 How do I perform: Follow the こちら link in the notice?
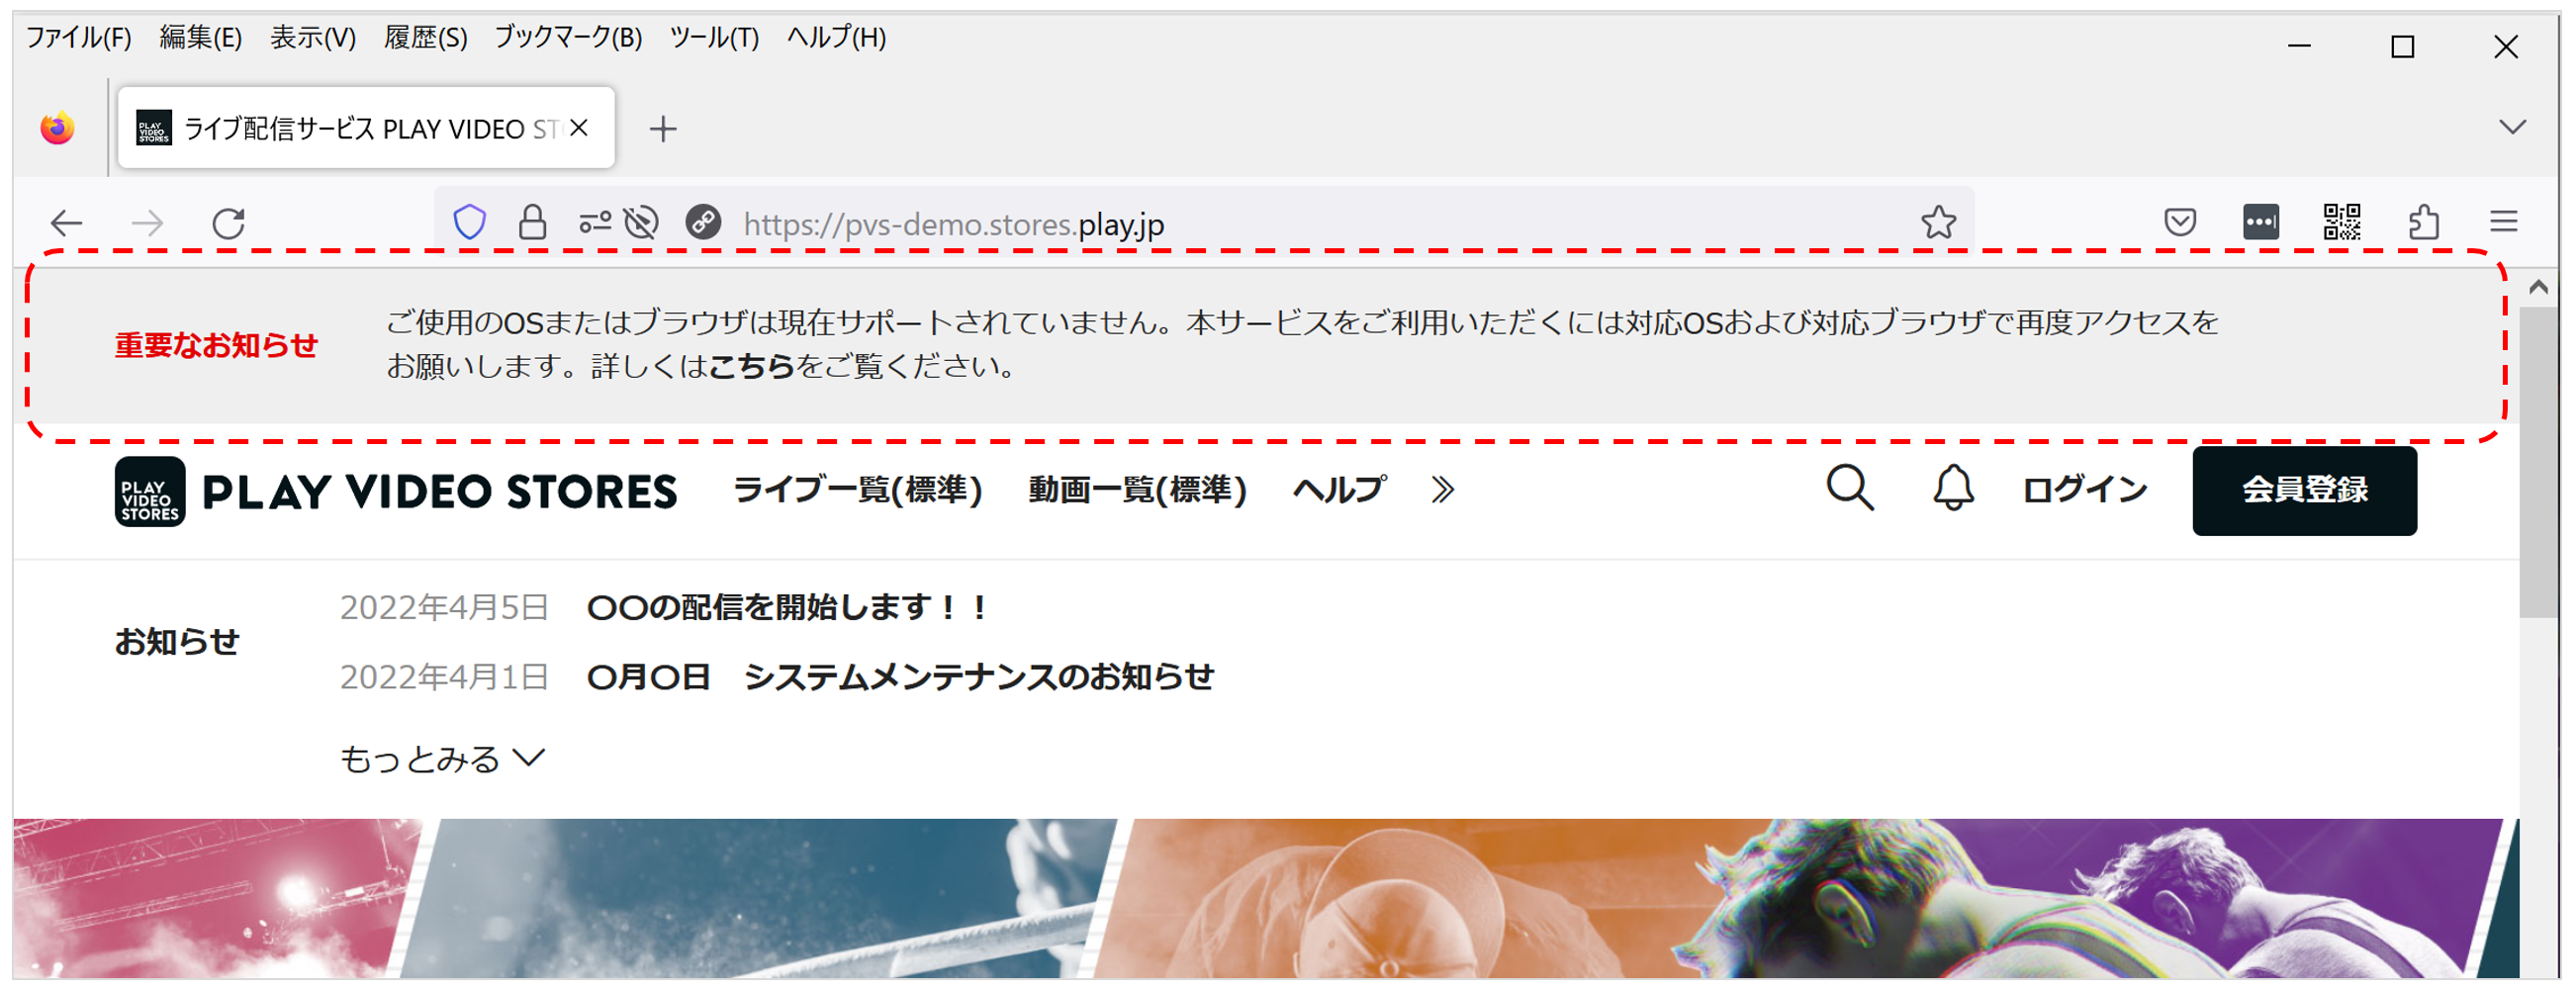click(x=751, y=366)
